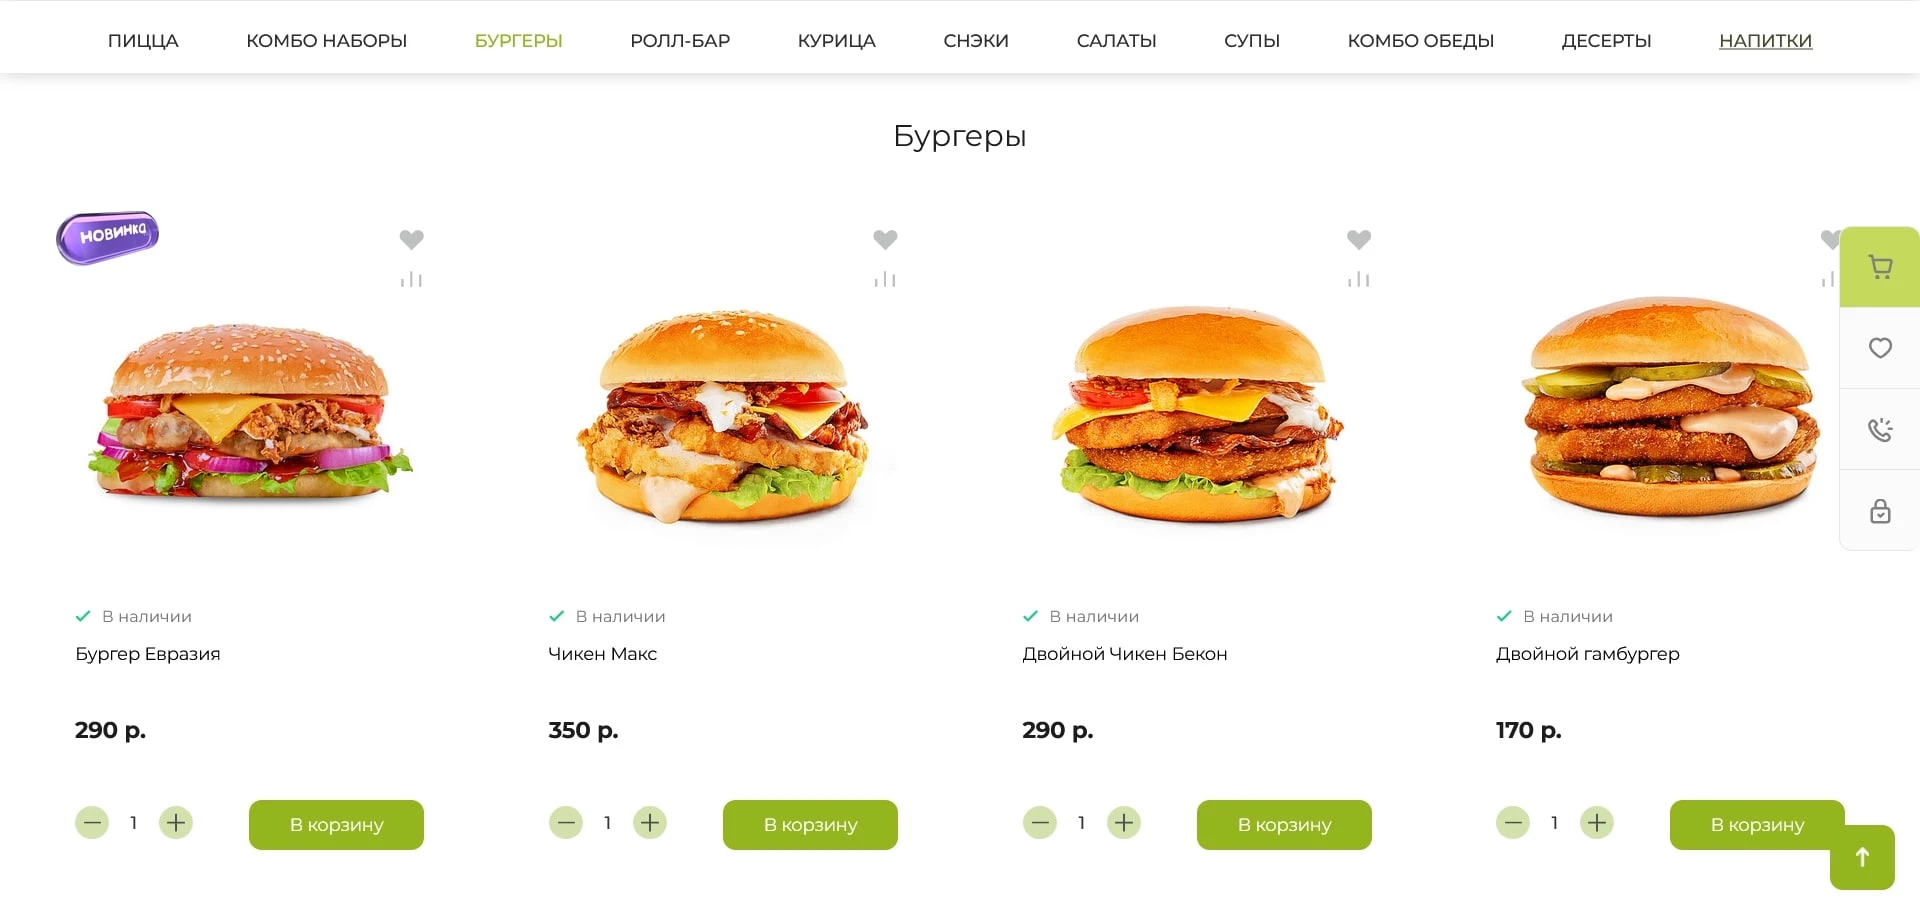Click the scroll-to-top arrow button
This screenshot has height=913, width=1920.
pyautogui.click(x=1862, y=857)
